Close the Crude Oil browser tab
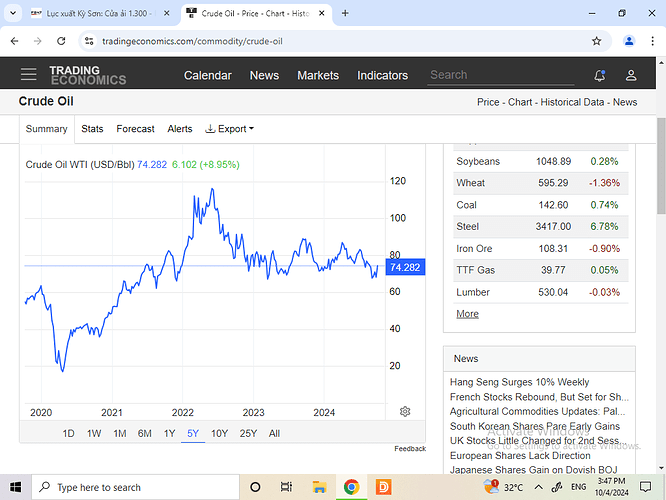The image size is (666, 500). [322, 13]
